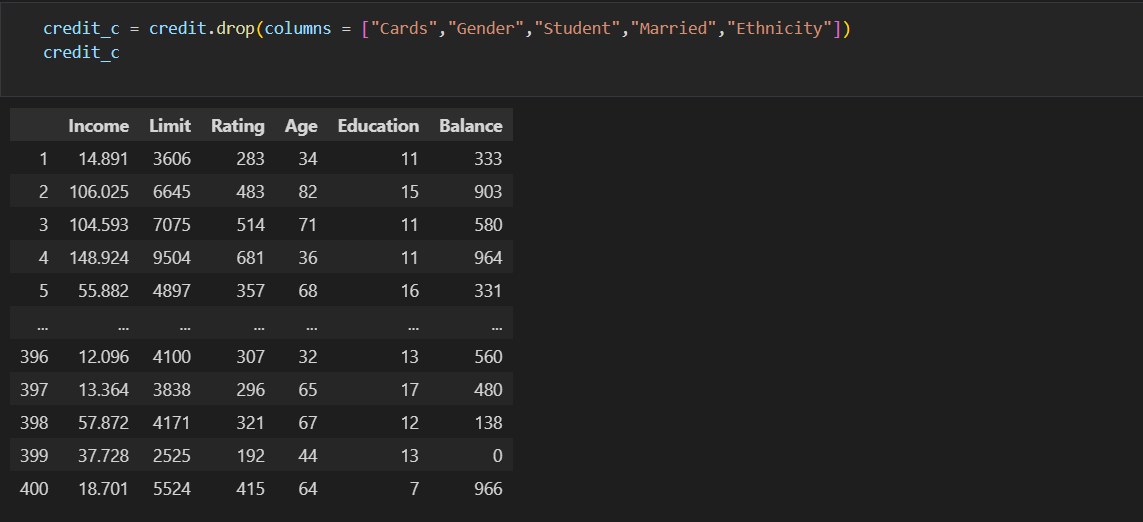Pick the Rating value 514
The image size is (1143, 522).
[x=251, y=225]
